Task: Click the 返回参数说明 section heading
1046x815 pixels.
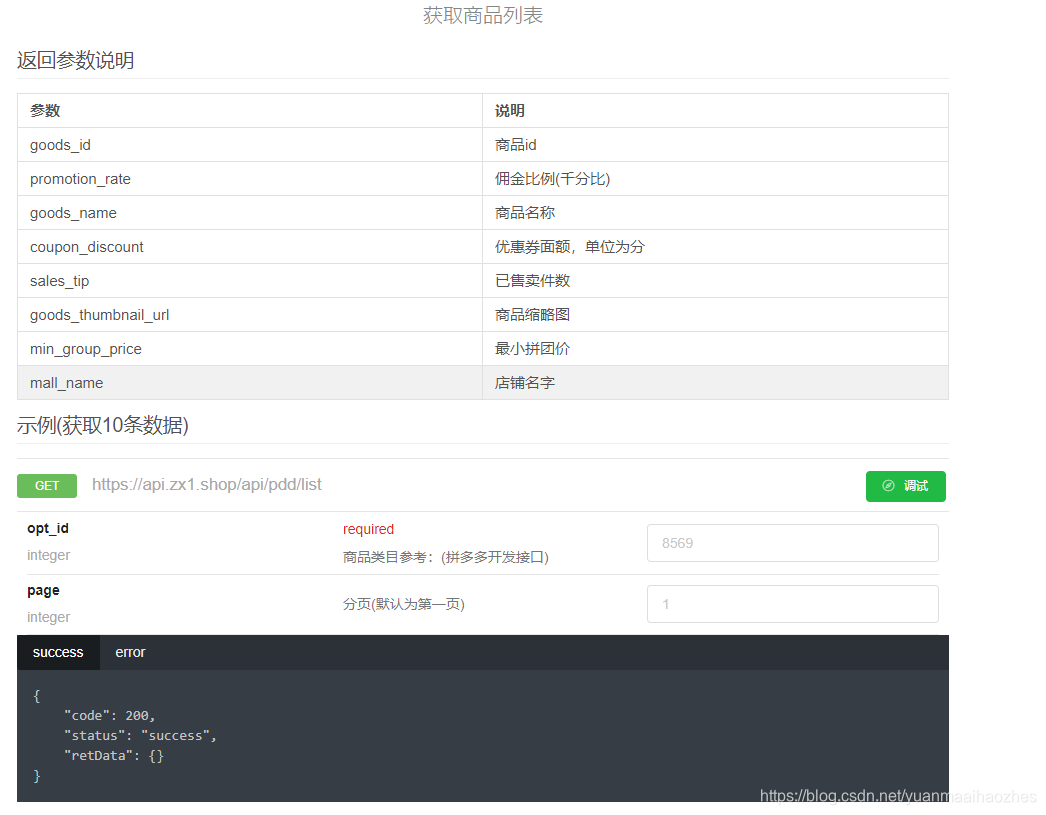Action: tap(76, 60)
